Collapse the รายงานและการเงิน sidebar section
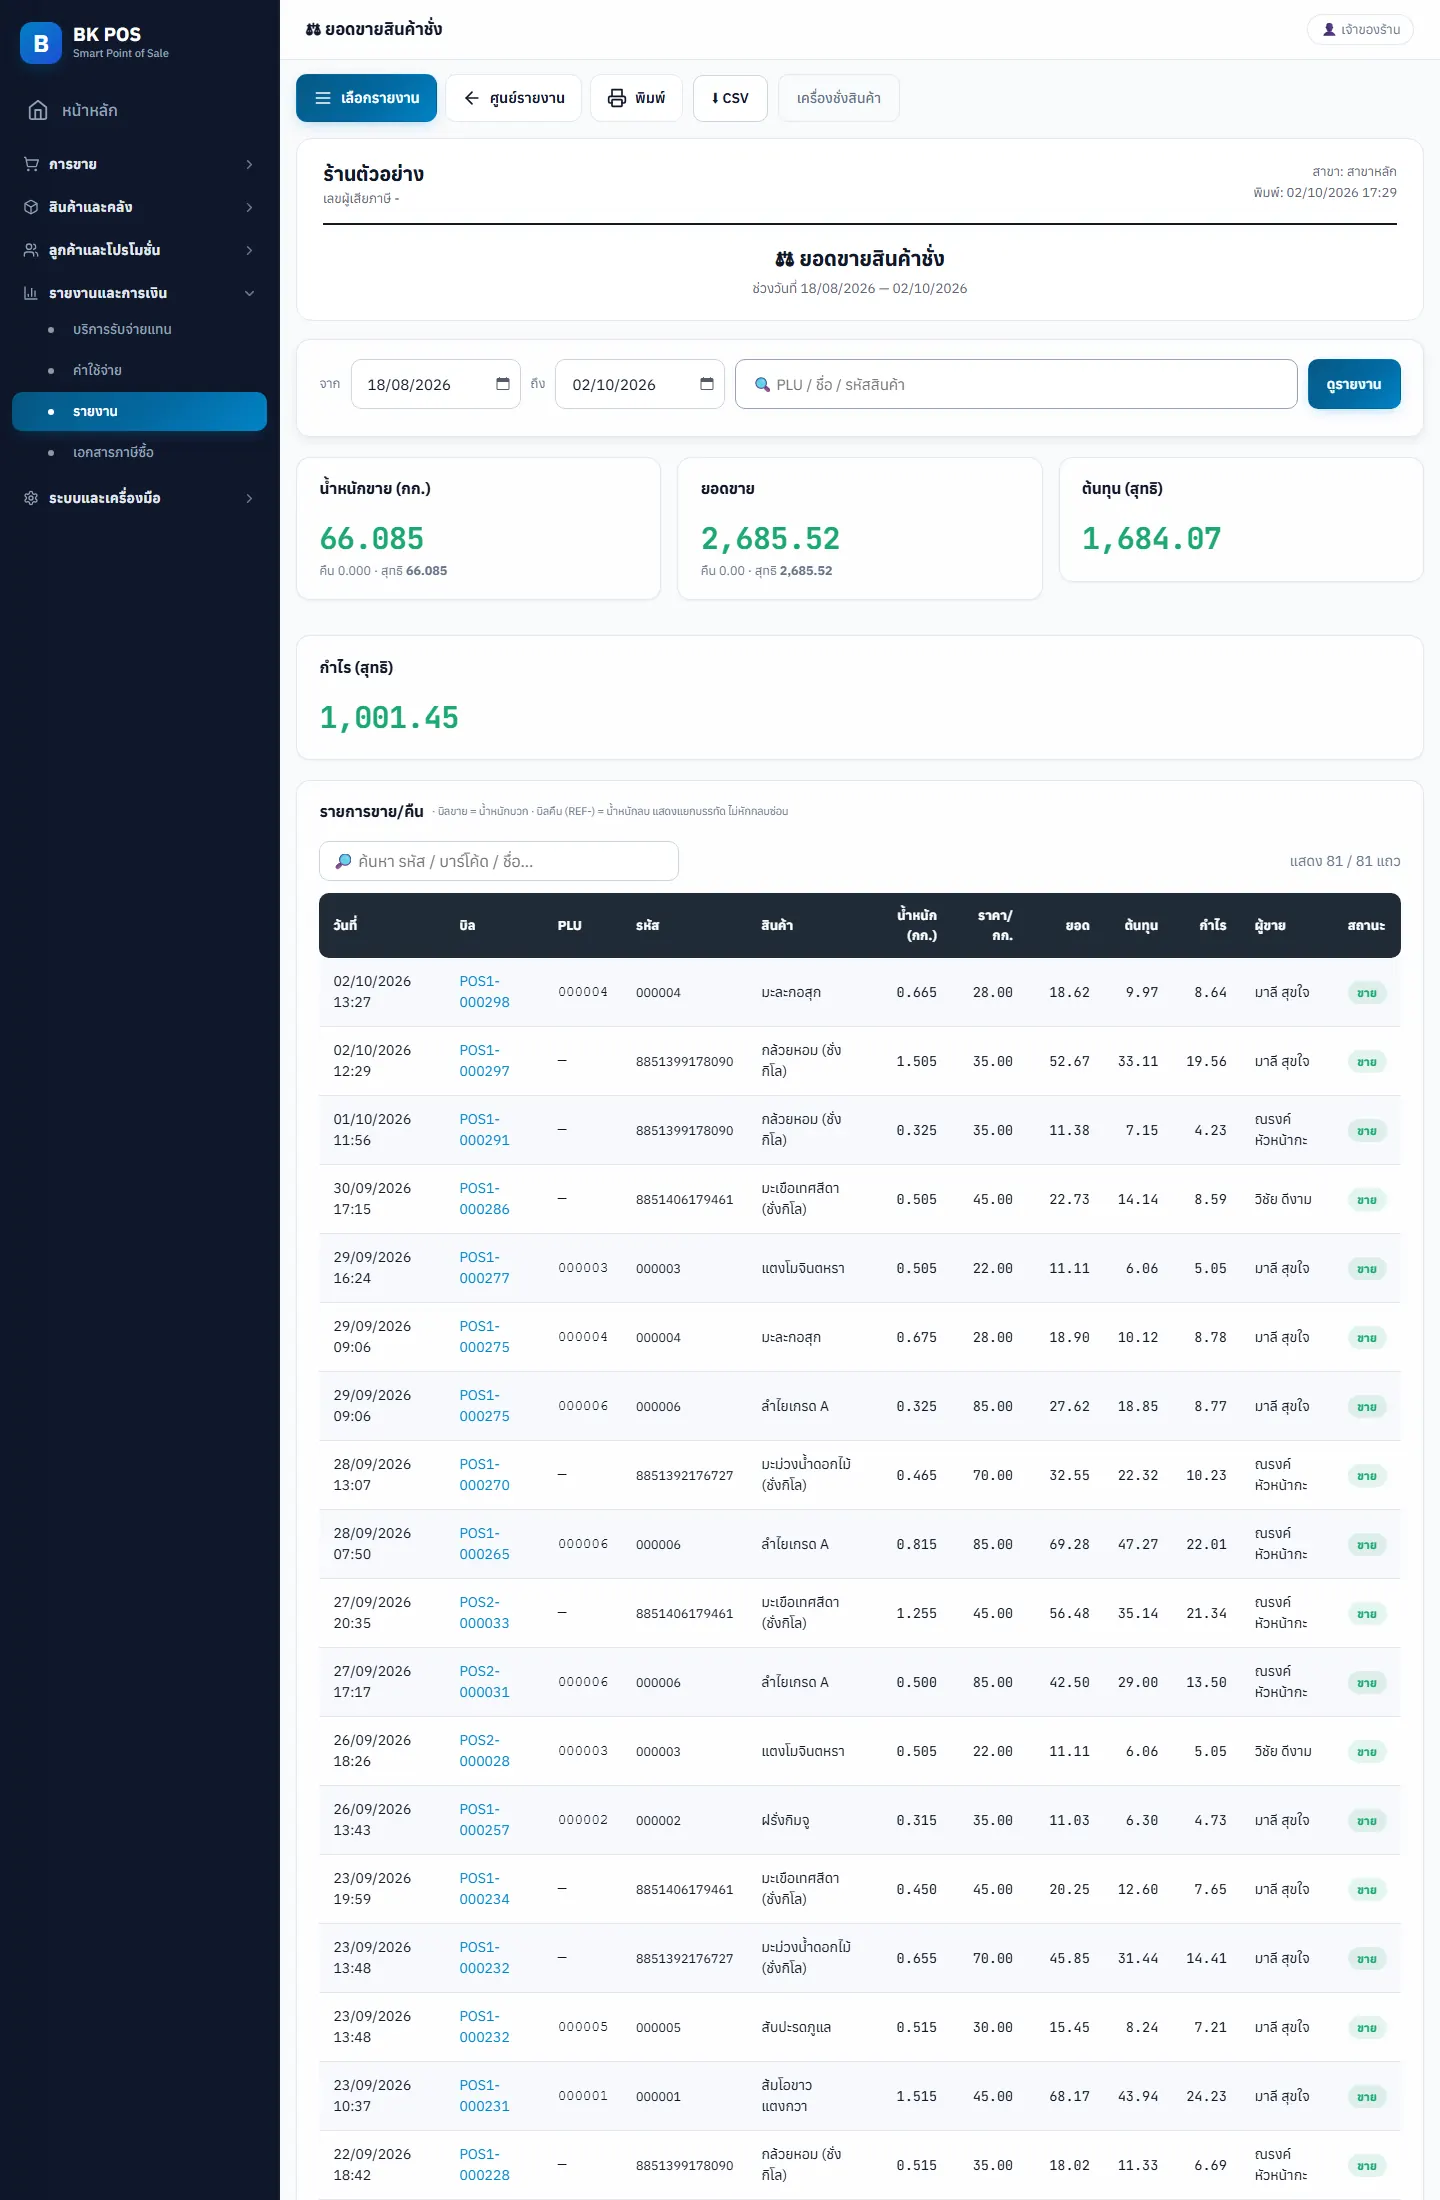The height and width of the screenshot is (2200, 1440). click(139, 293)
